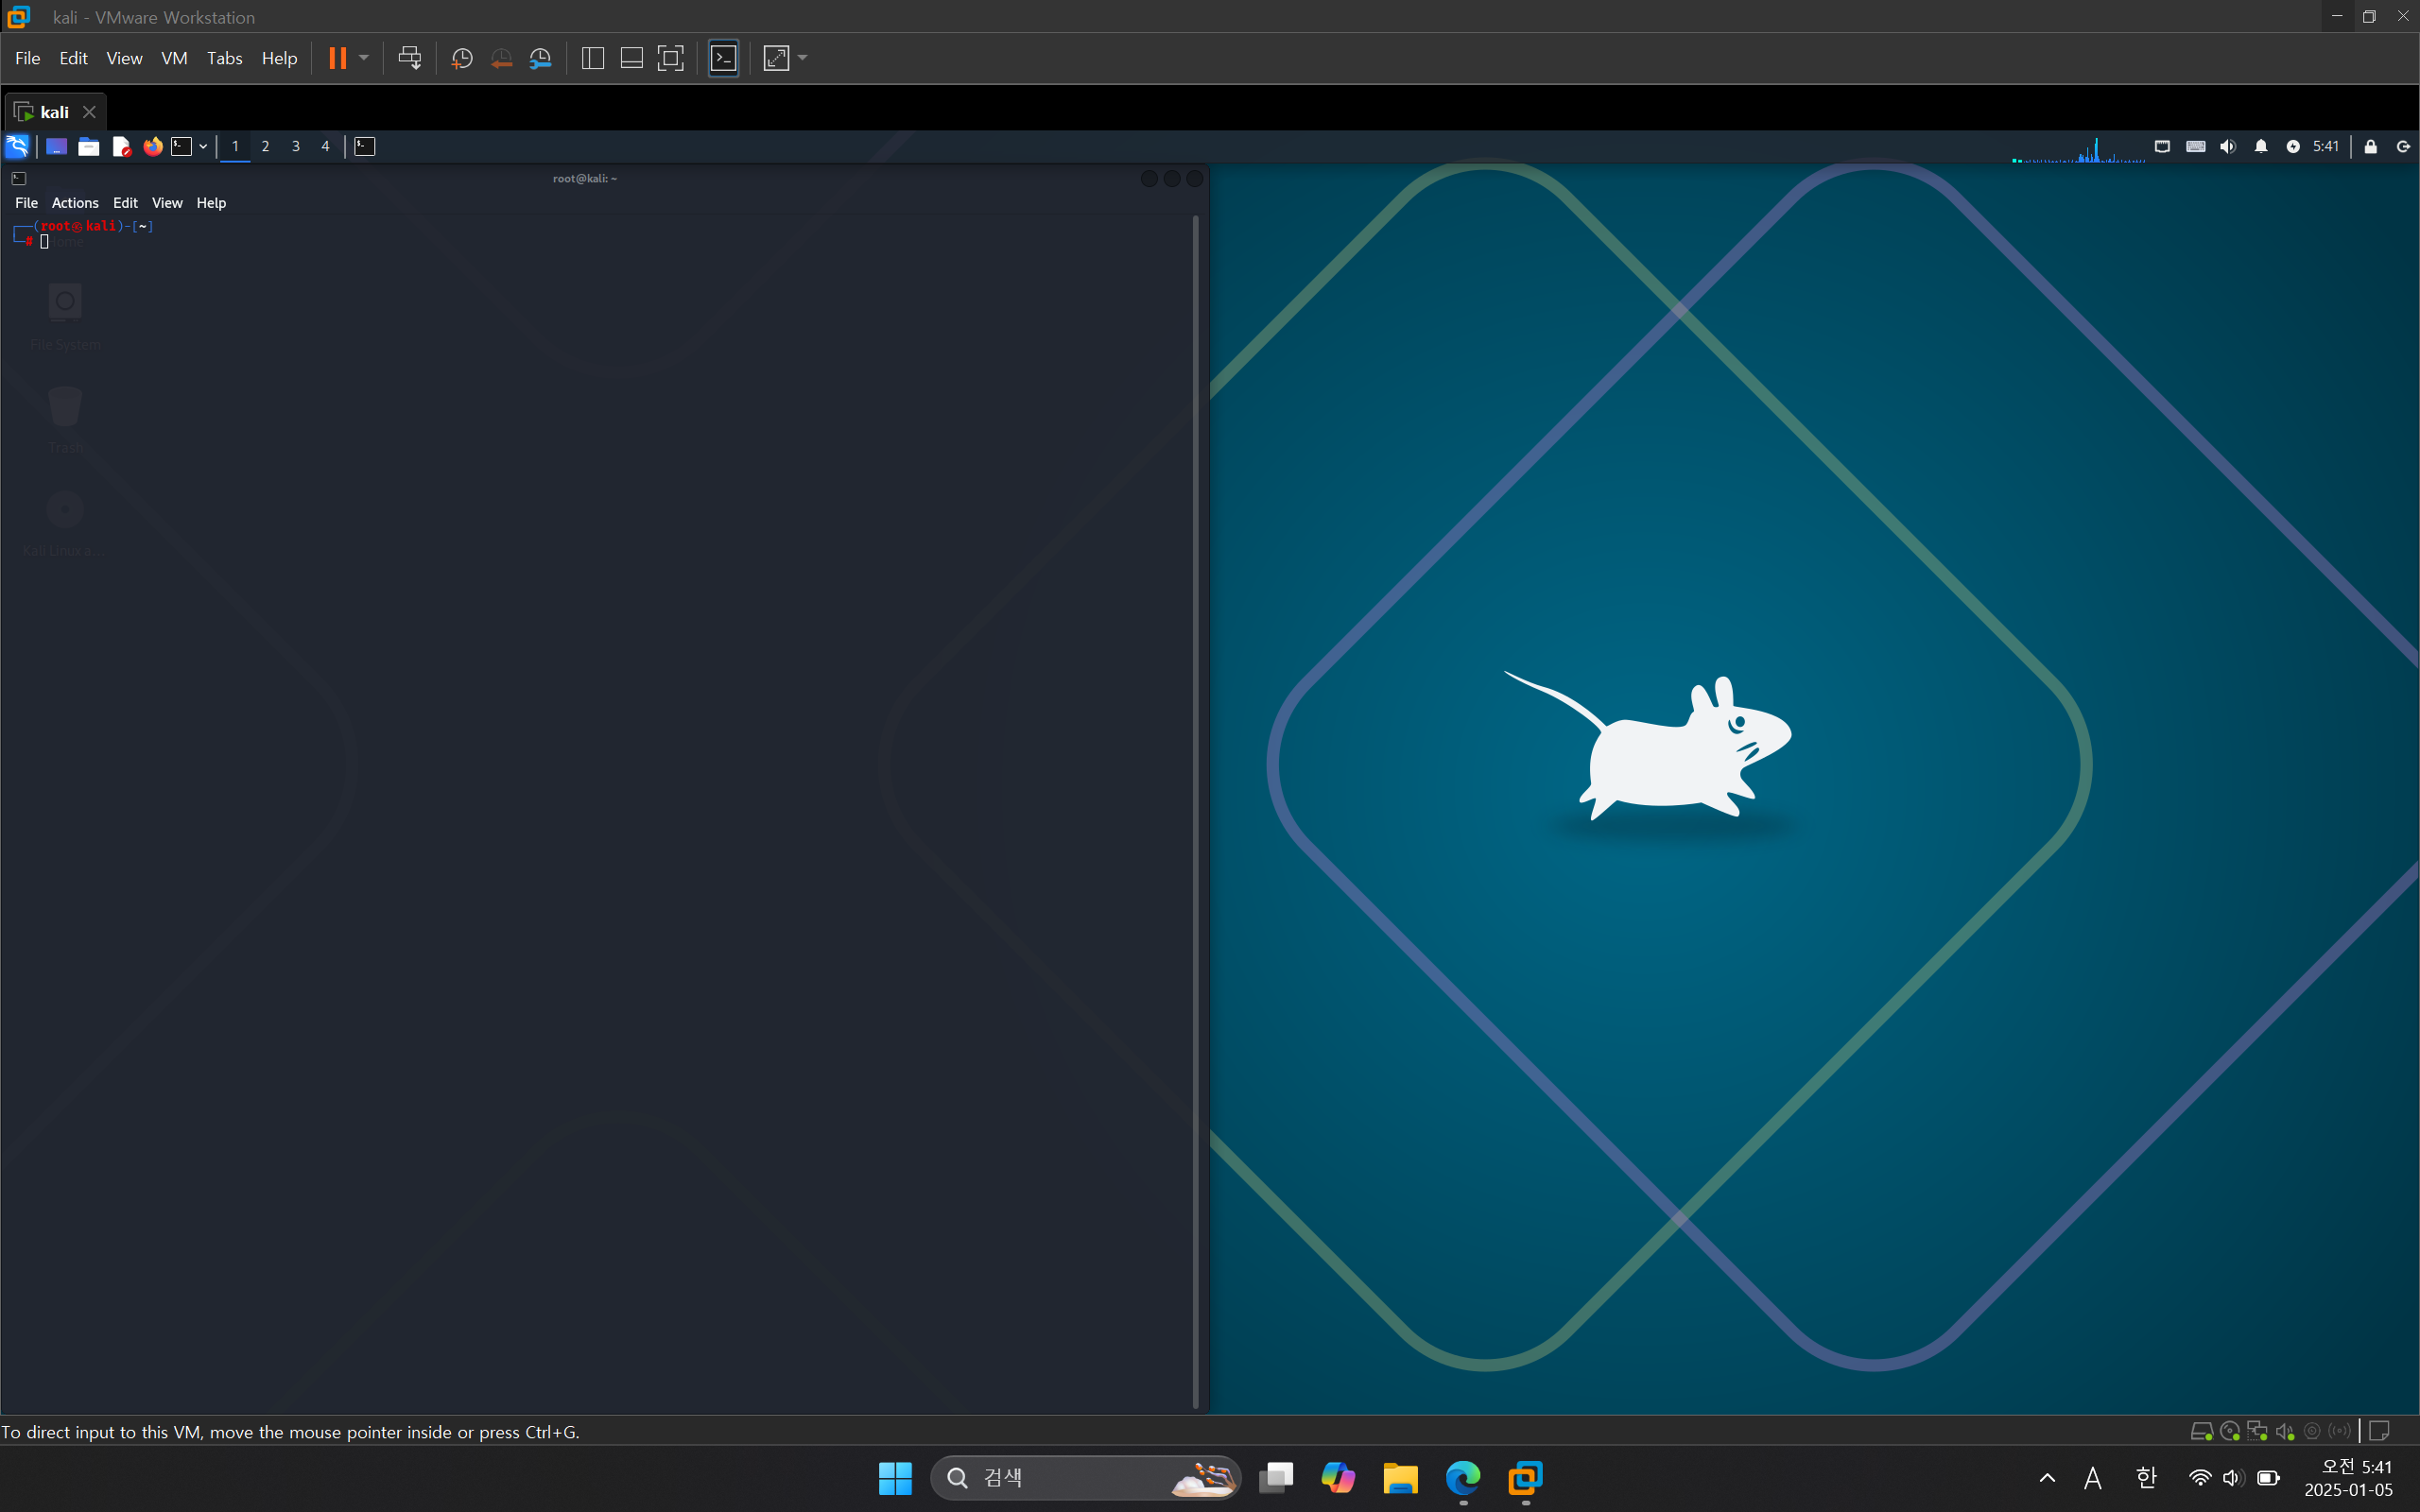Click the Kali panel lock screen icon
Image resolution: width=2420 pixels, height=1512 pixels.
tap(2370, 147)
